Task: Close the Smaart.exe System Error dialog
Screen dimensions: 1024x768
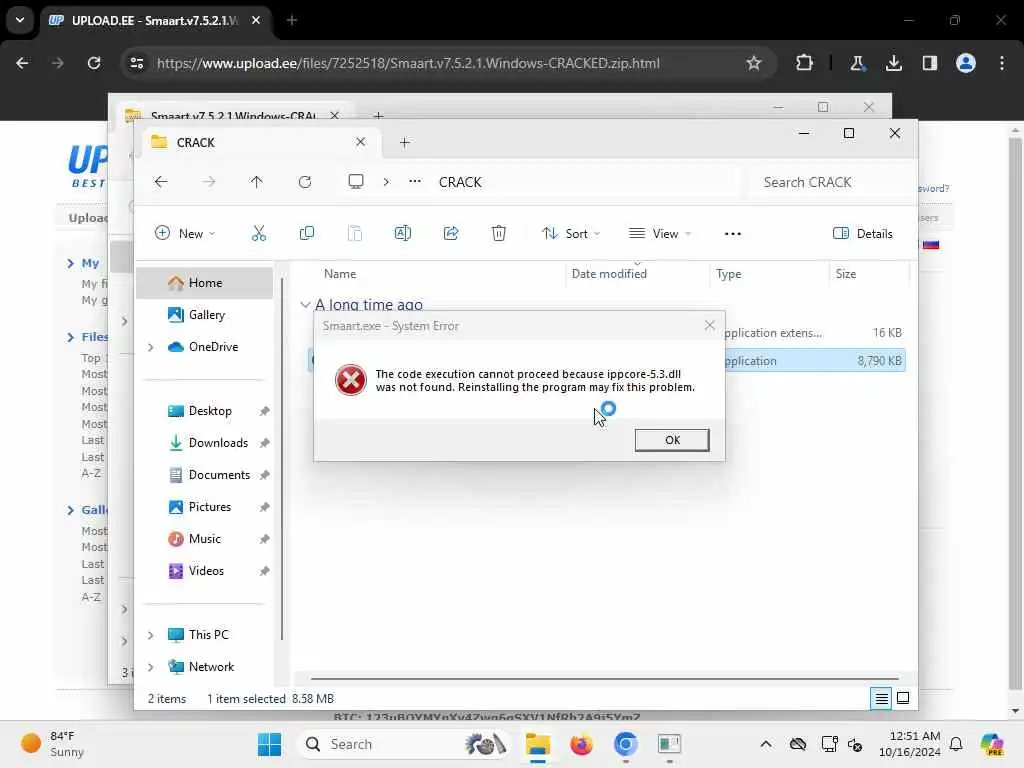Action: pyautogui.click(x=709, y=325)
